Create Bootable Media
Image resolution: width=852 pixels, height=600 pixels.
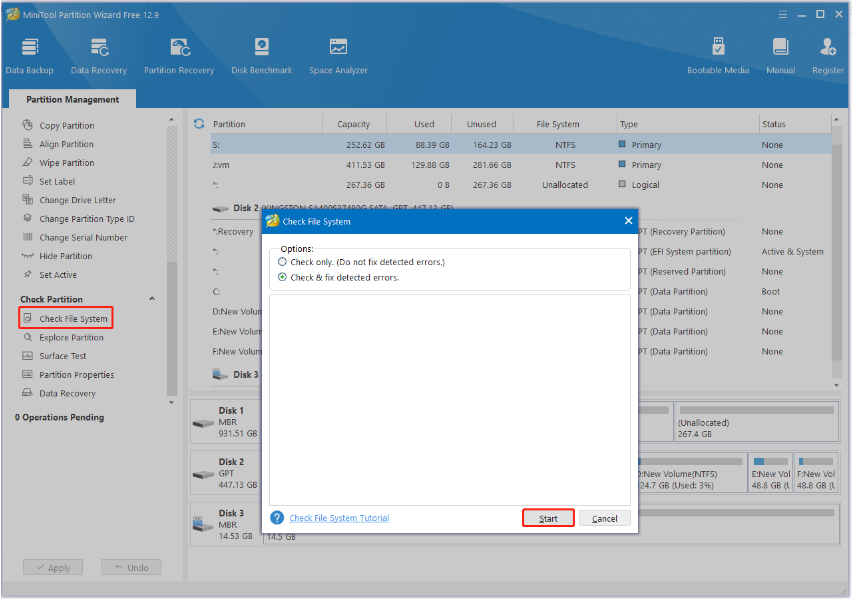click(x=718, y=55)
